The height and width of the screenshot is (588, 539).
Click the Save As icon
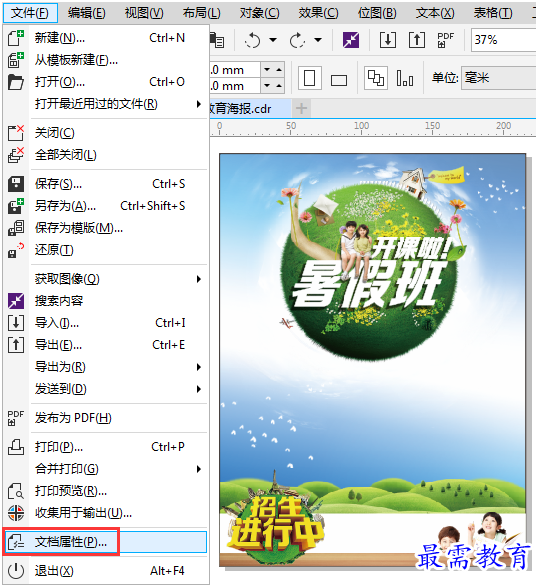pyautogui.click(x=16, y=206)
